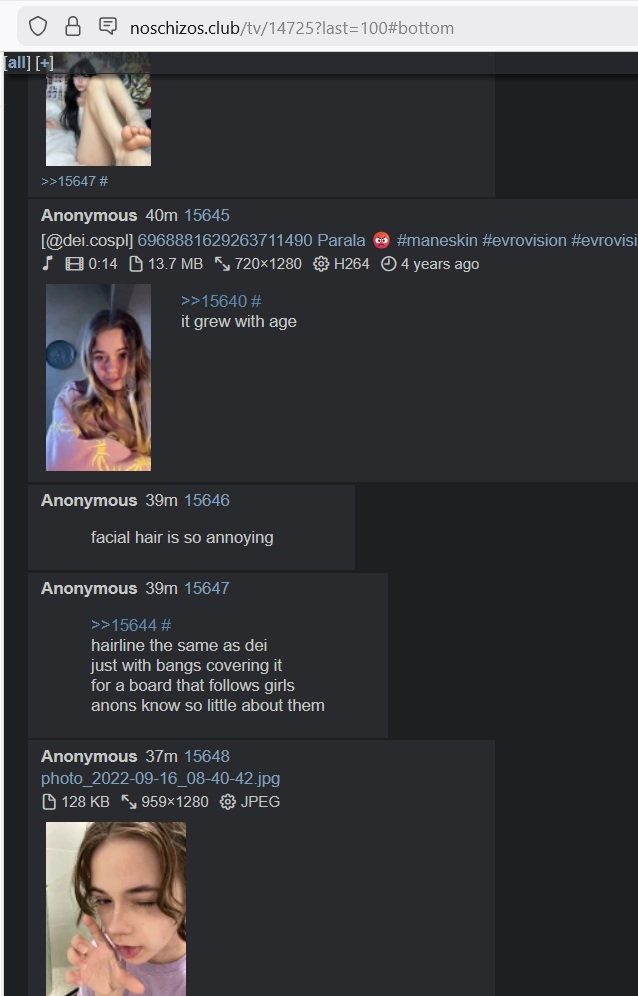Click the resize arrows icon beside 720×1280

pos(222,264)
